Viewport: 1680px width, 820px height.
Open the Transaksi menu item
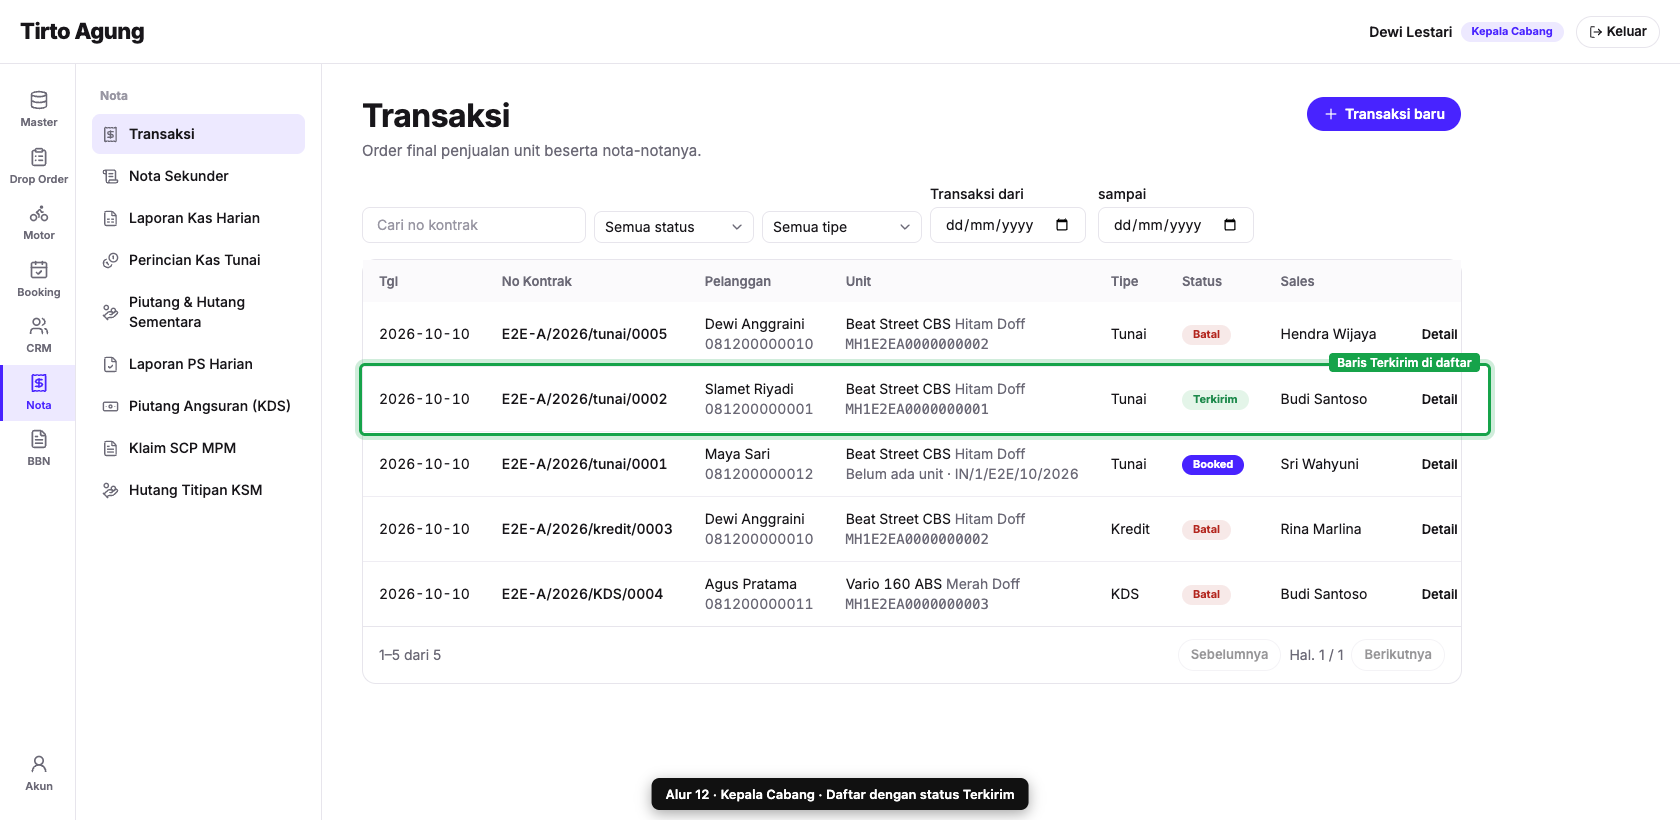[198, 134]
